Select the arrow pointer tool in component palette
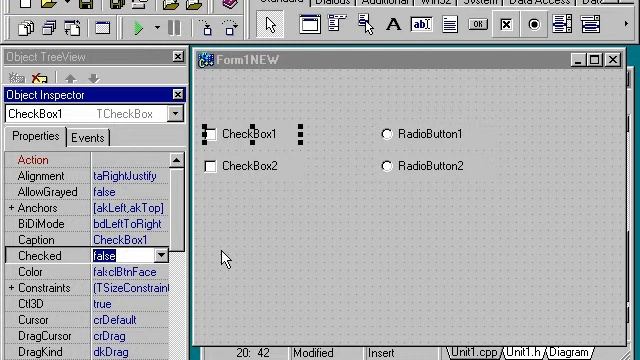The image size is (640, 360). pos(270,25)
